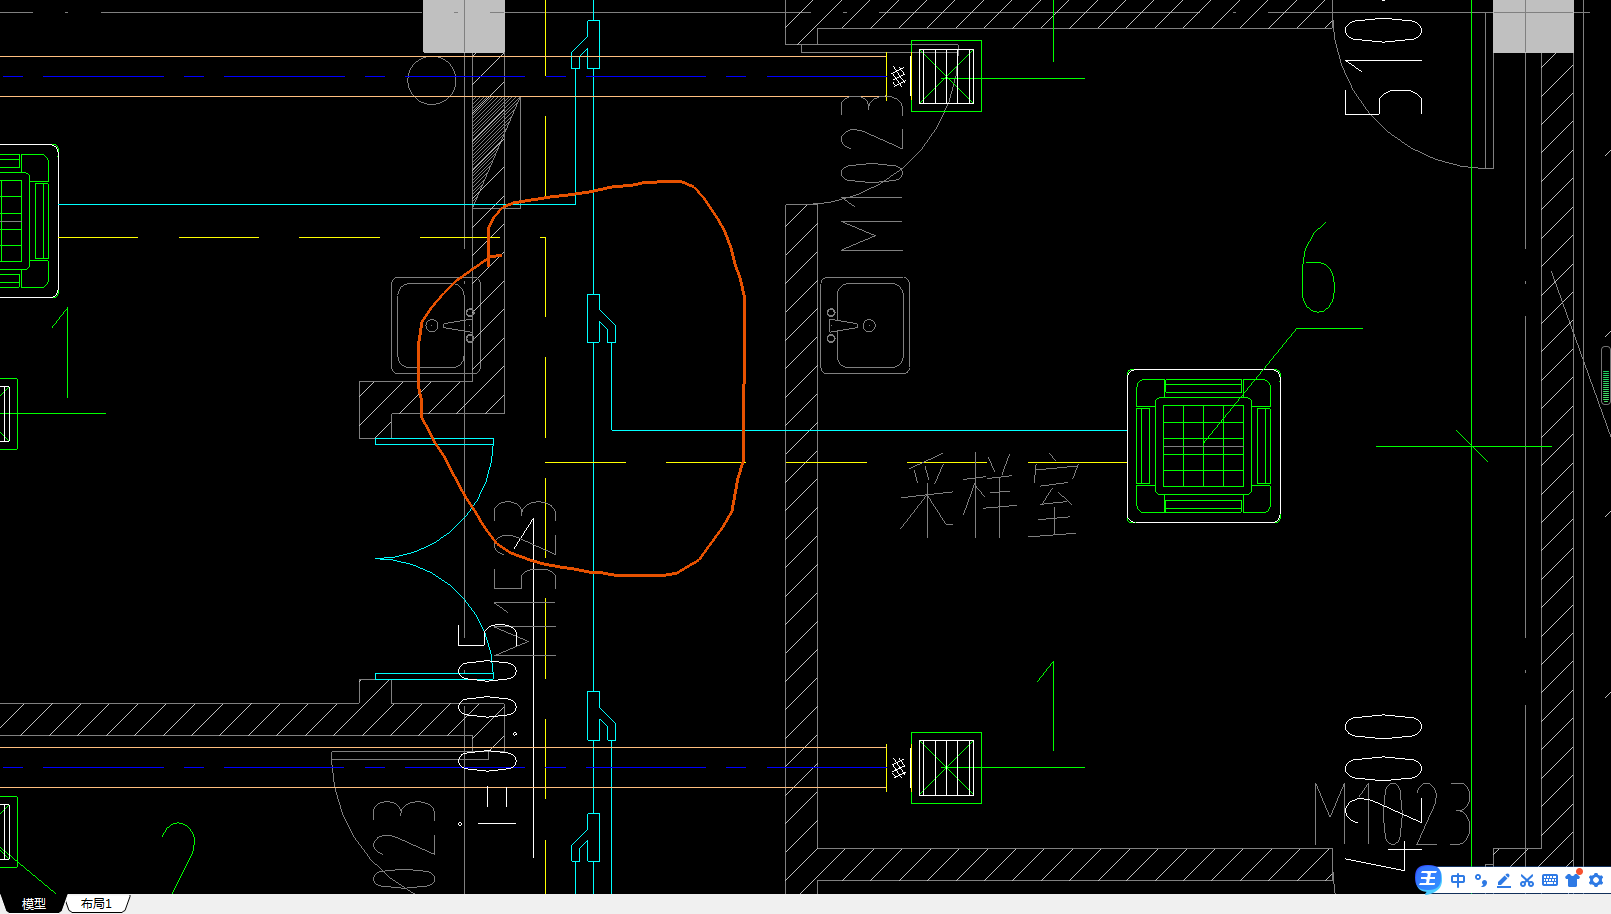Select the 采样室 room label text

(x=990, y=495)
